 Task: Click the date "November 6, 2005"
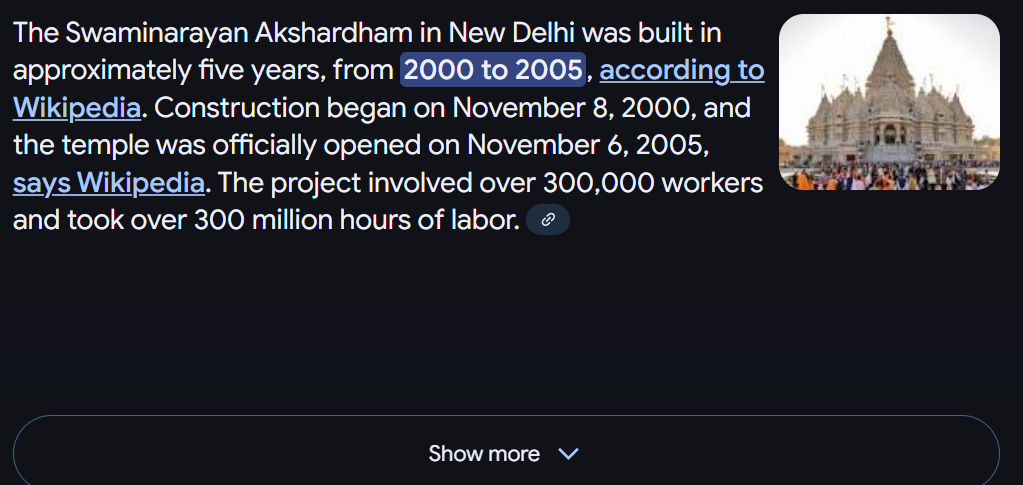click(588, 145)
